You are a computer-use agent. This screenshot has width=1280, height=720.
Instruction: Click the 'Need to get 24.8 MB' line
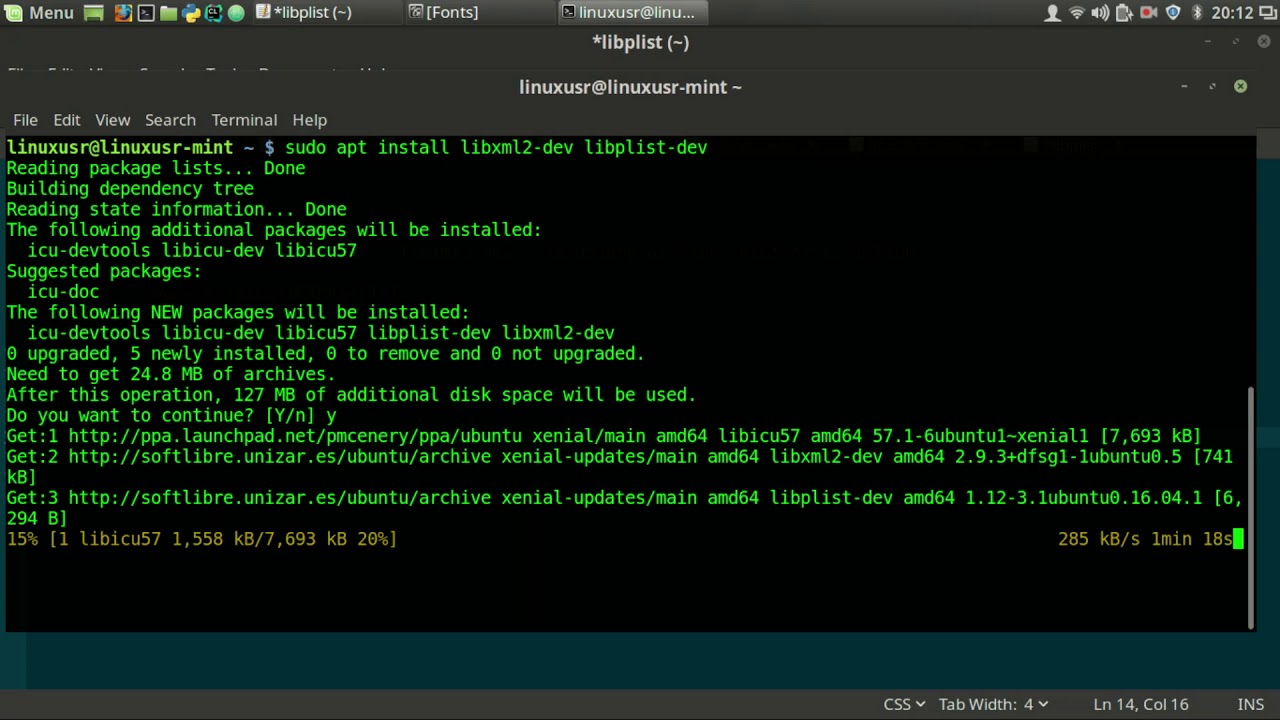(171, 374)
